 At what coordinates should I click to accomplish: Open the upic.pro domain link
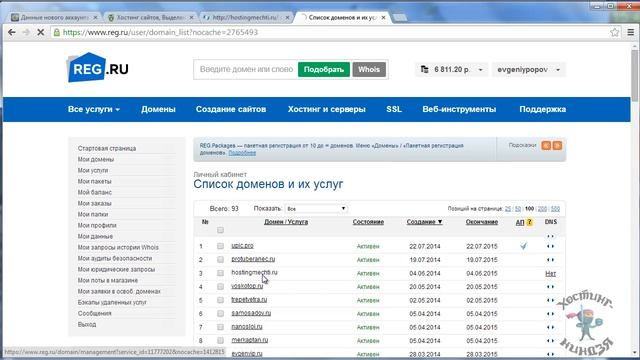(x=242, y=246)
